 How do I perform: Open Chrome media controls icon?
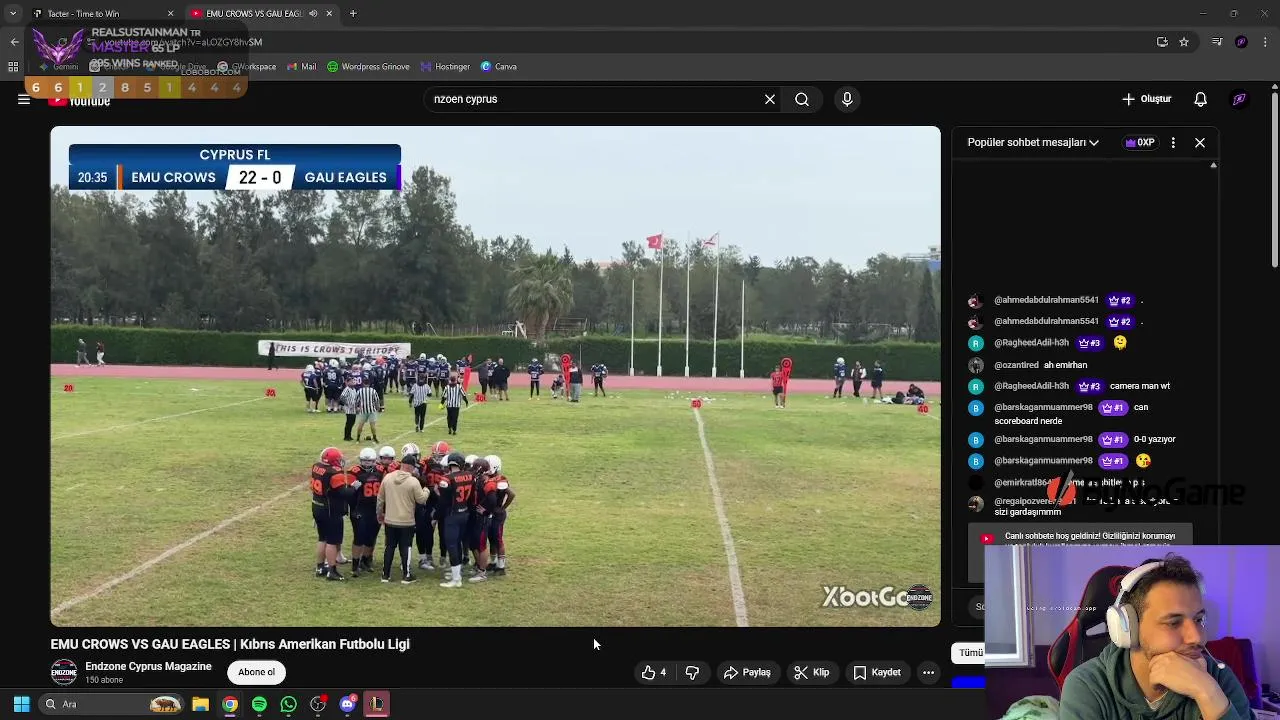pos(1217,42)
